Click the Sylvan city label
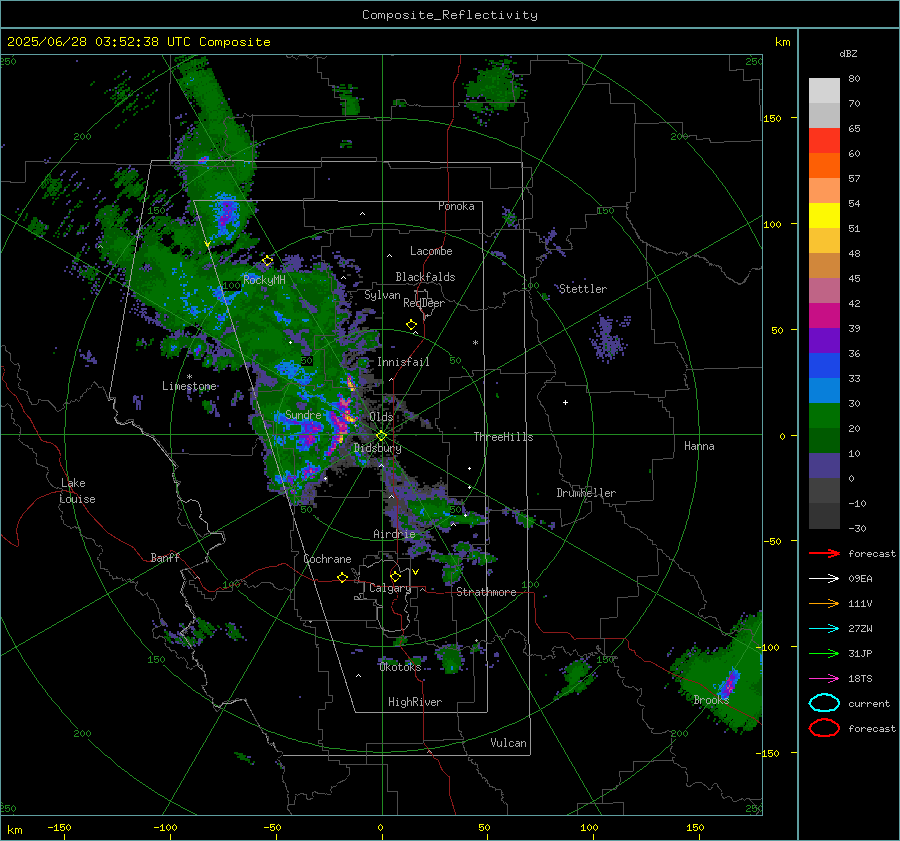The height and width of the screenshot is (841, 900). [x=382, y=295]
